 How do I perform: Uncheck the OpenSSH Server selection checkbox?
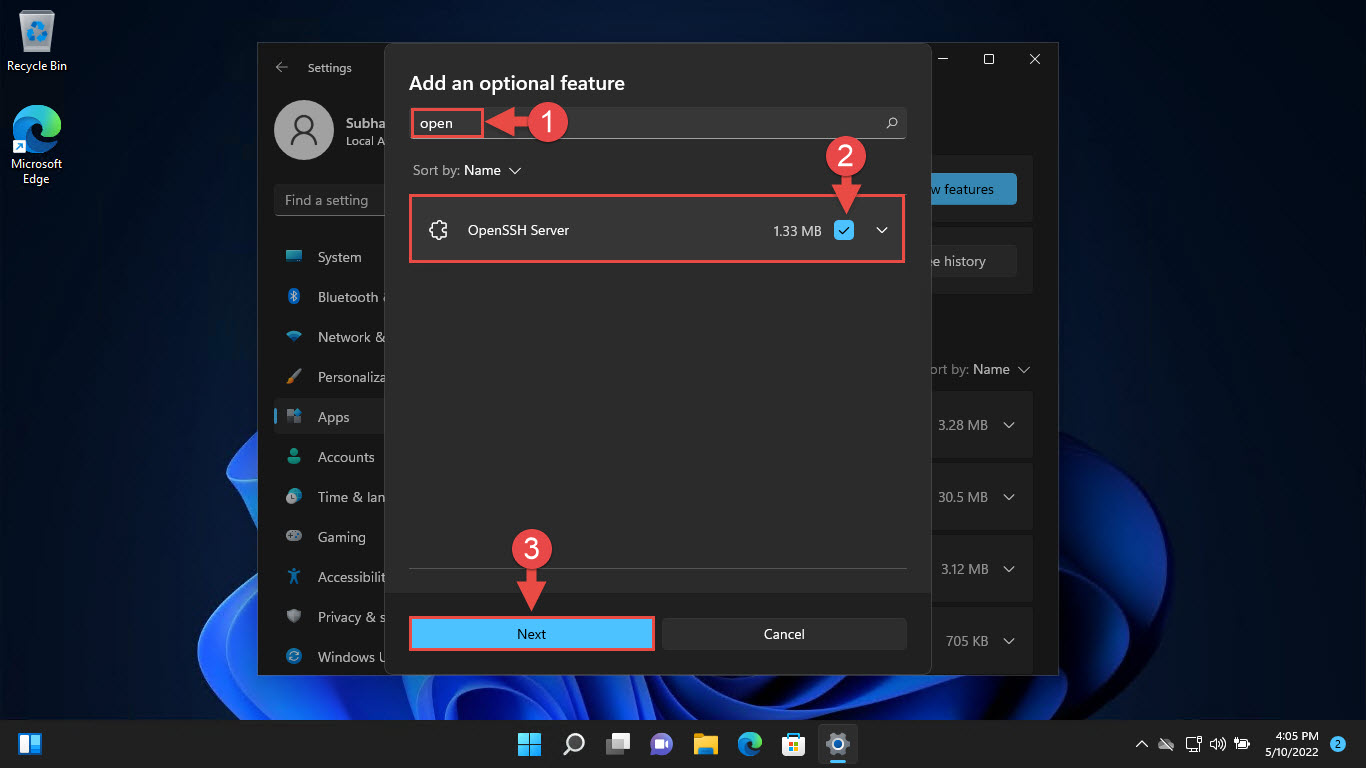[844, 229]
